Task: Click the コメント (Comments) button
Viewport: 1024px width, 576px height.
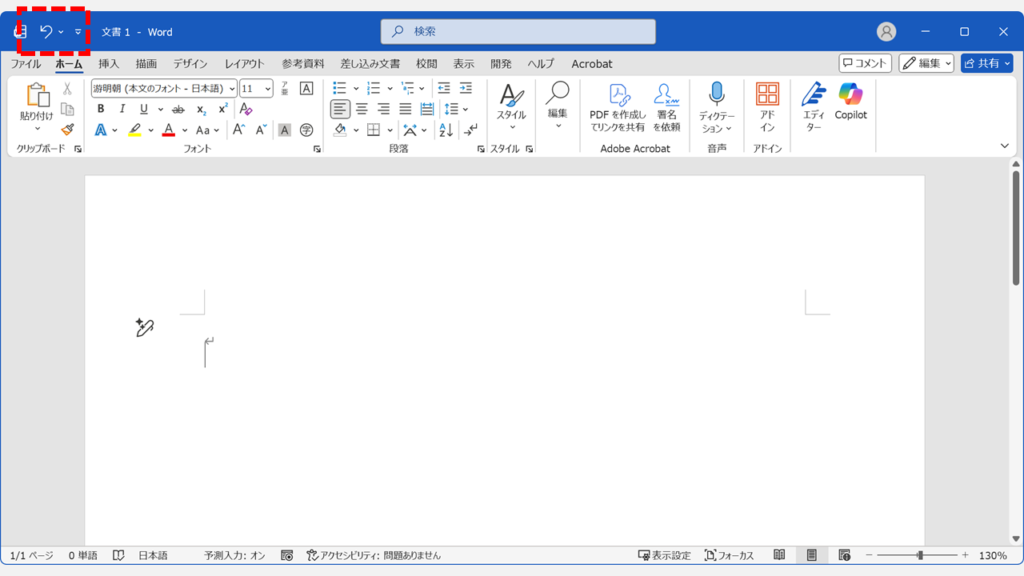Action: click(865, 64)
